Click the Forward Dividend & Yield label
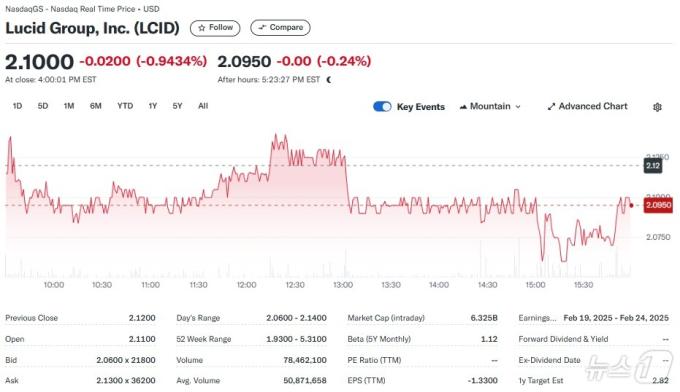This screenshot has width=680, height=392. pyautogui.click(x=563, y=339)
